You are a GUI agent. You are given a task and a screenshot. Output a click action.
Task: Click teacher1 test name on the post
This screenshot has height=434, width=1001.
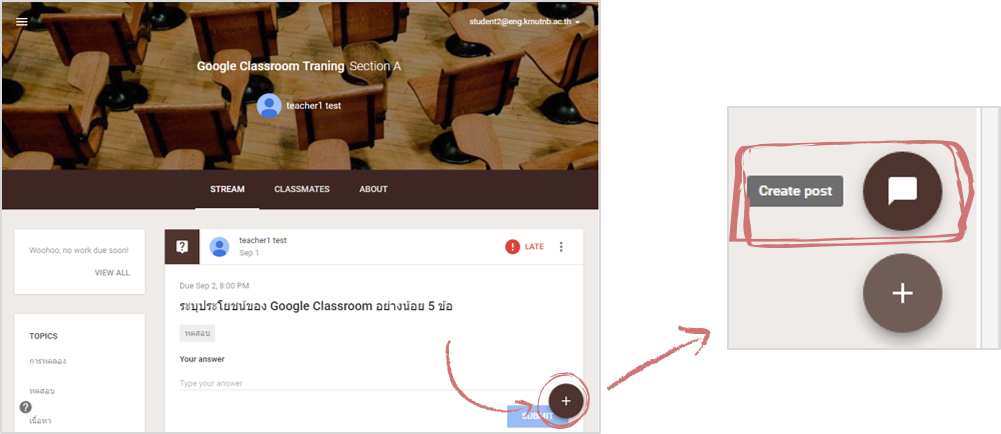pos(263,240)
